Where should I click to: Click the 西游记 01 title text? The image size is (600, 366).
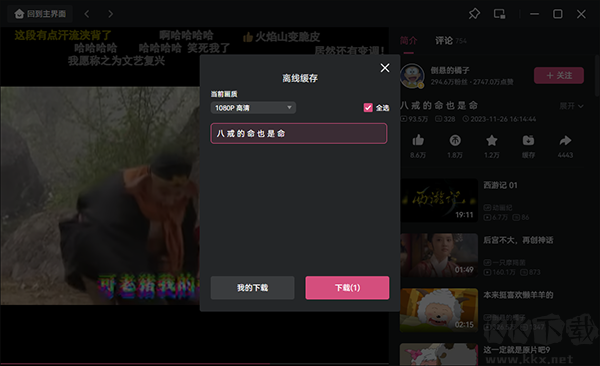[x=500, y=185]
